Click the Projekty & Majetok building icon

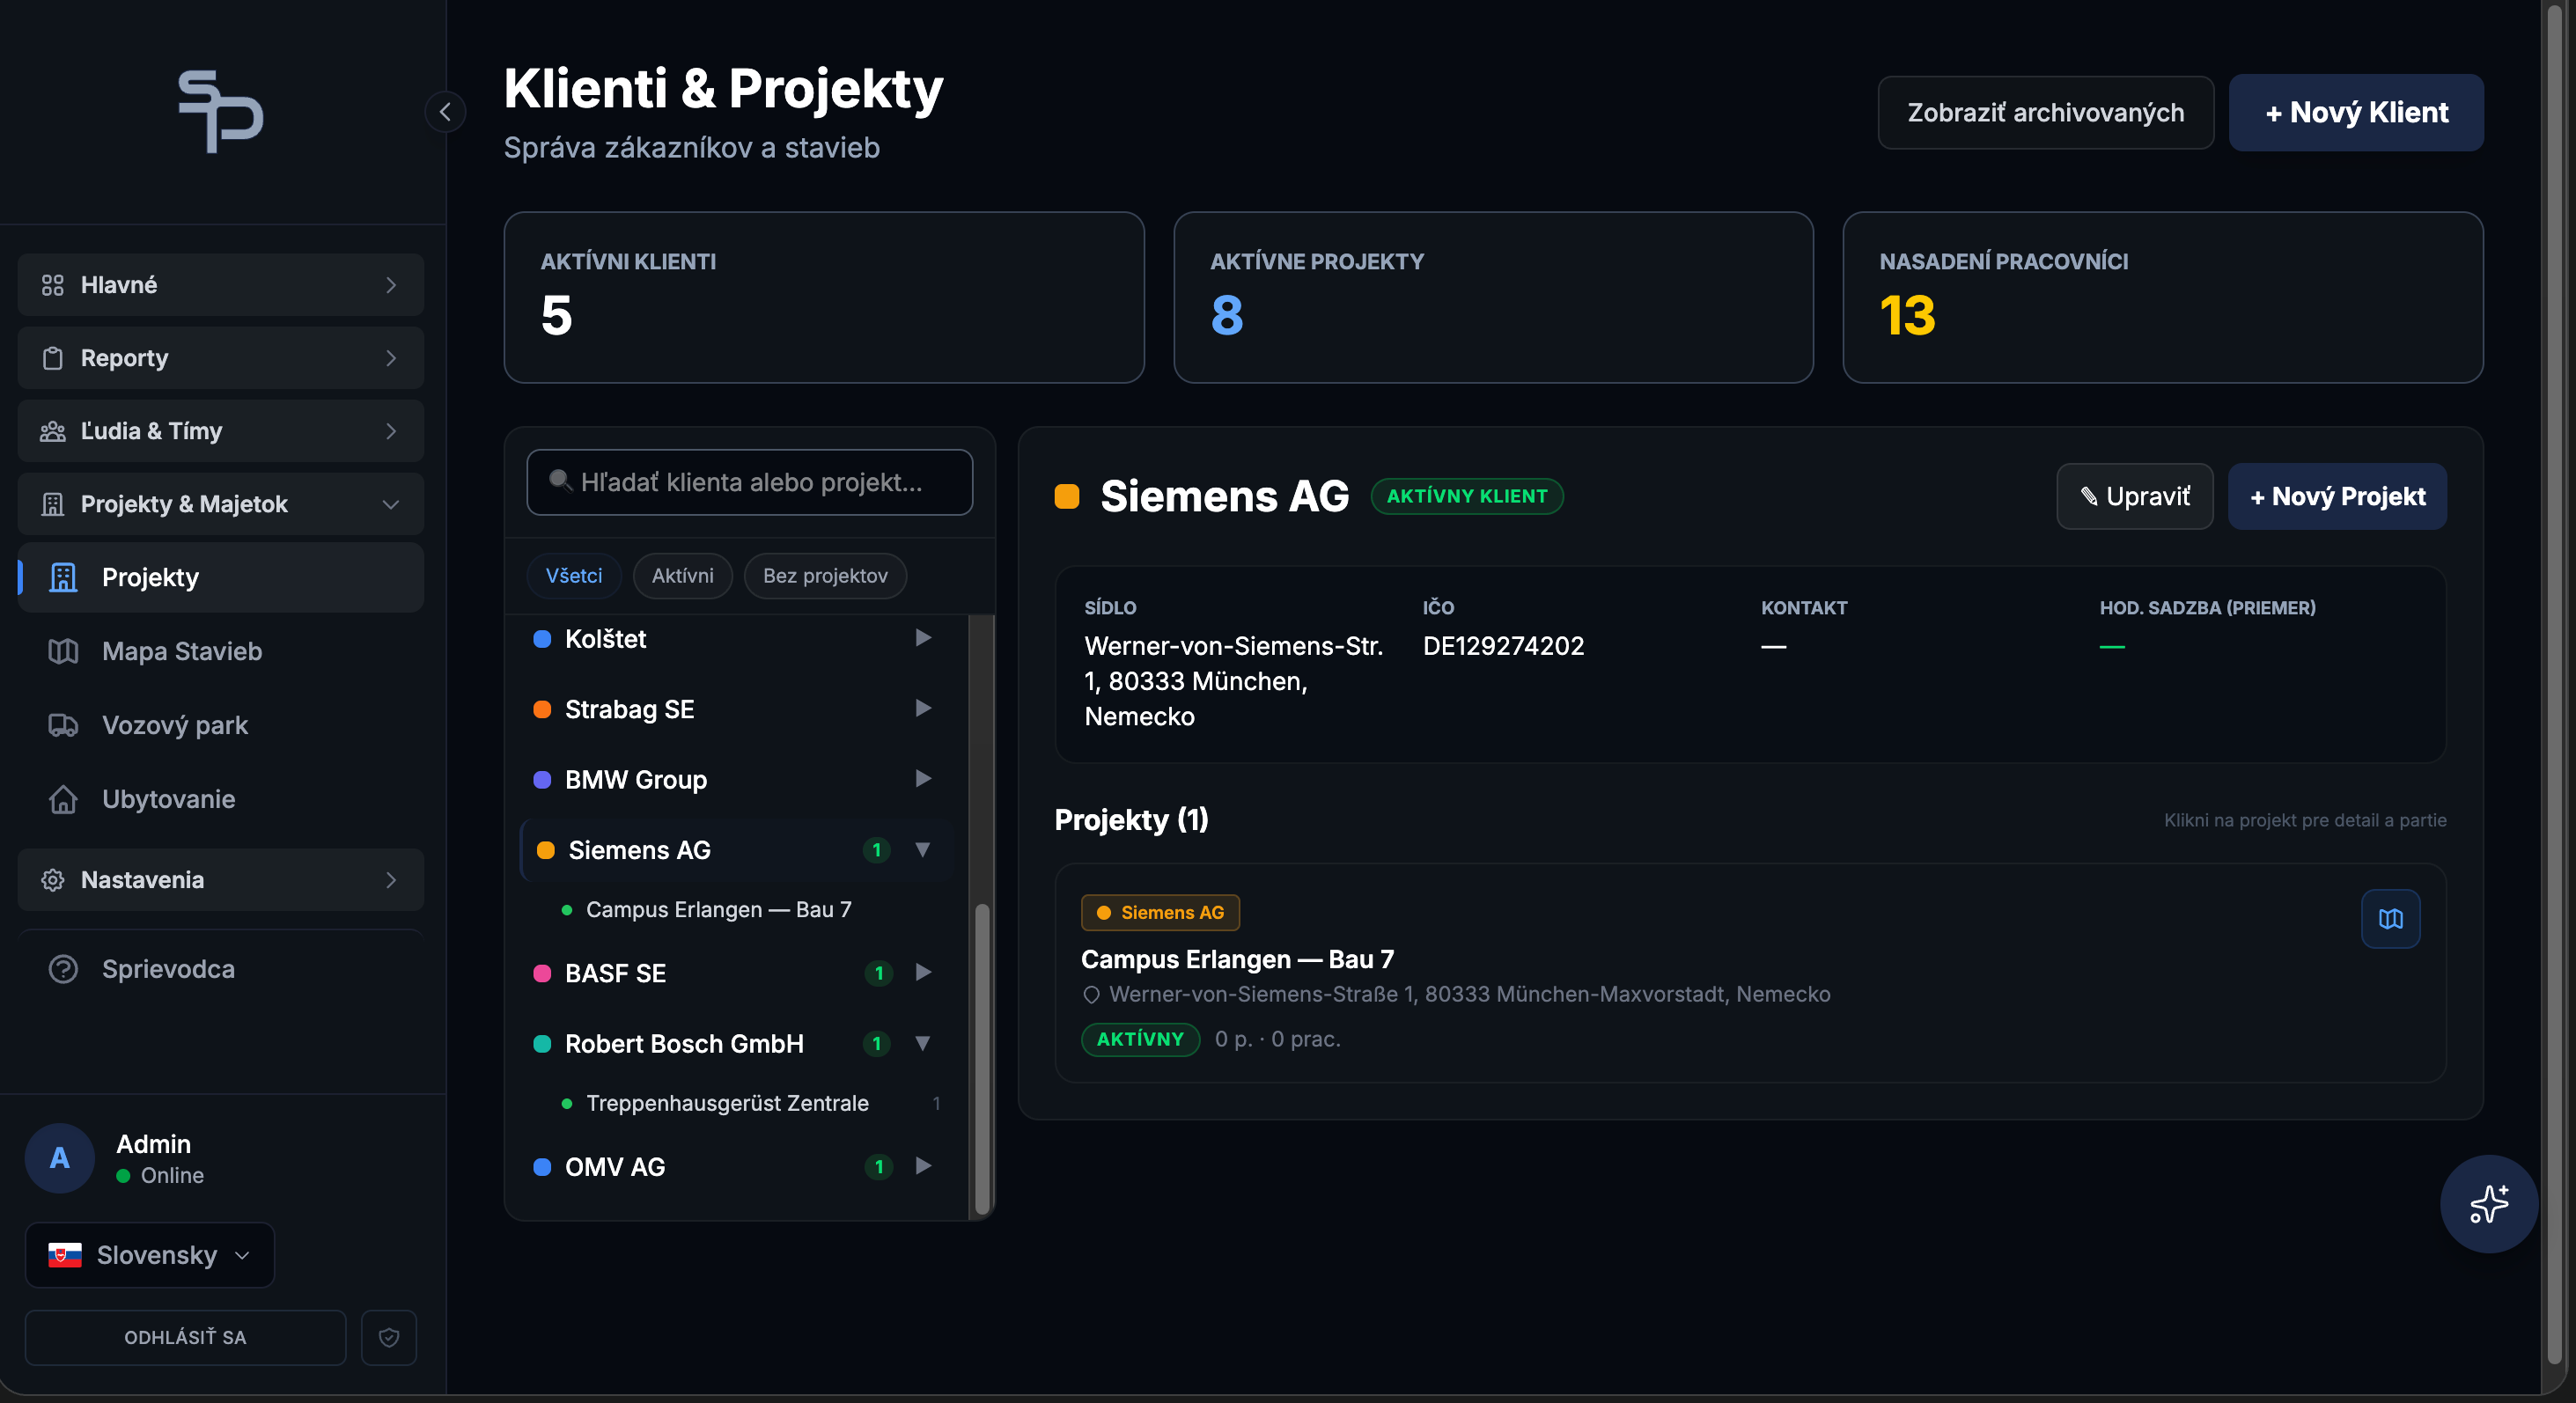[x=53, y=504]
